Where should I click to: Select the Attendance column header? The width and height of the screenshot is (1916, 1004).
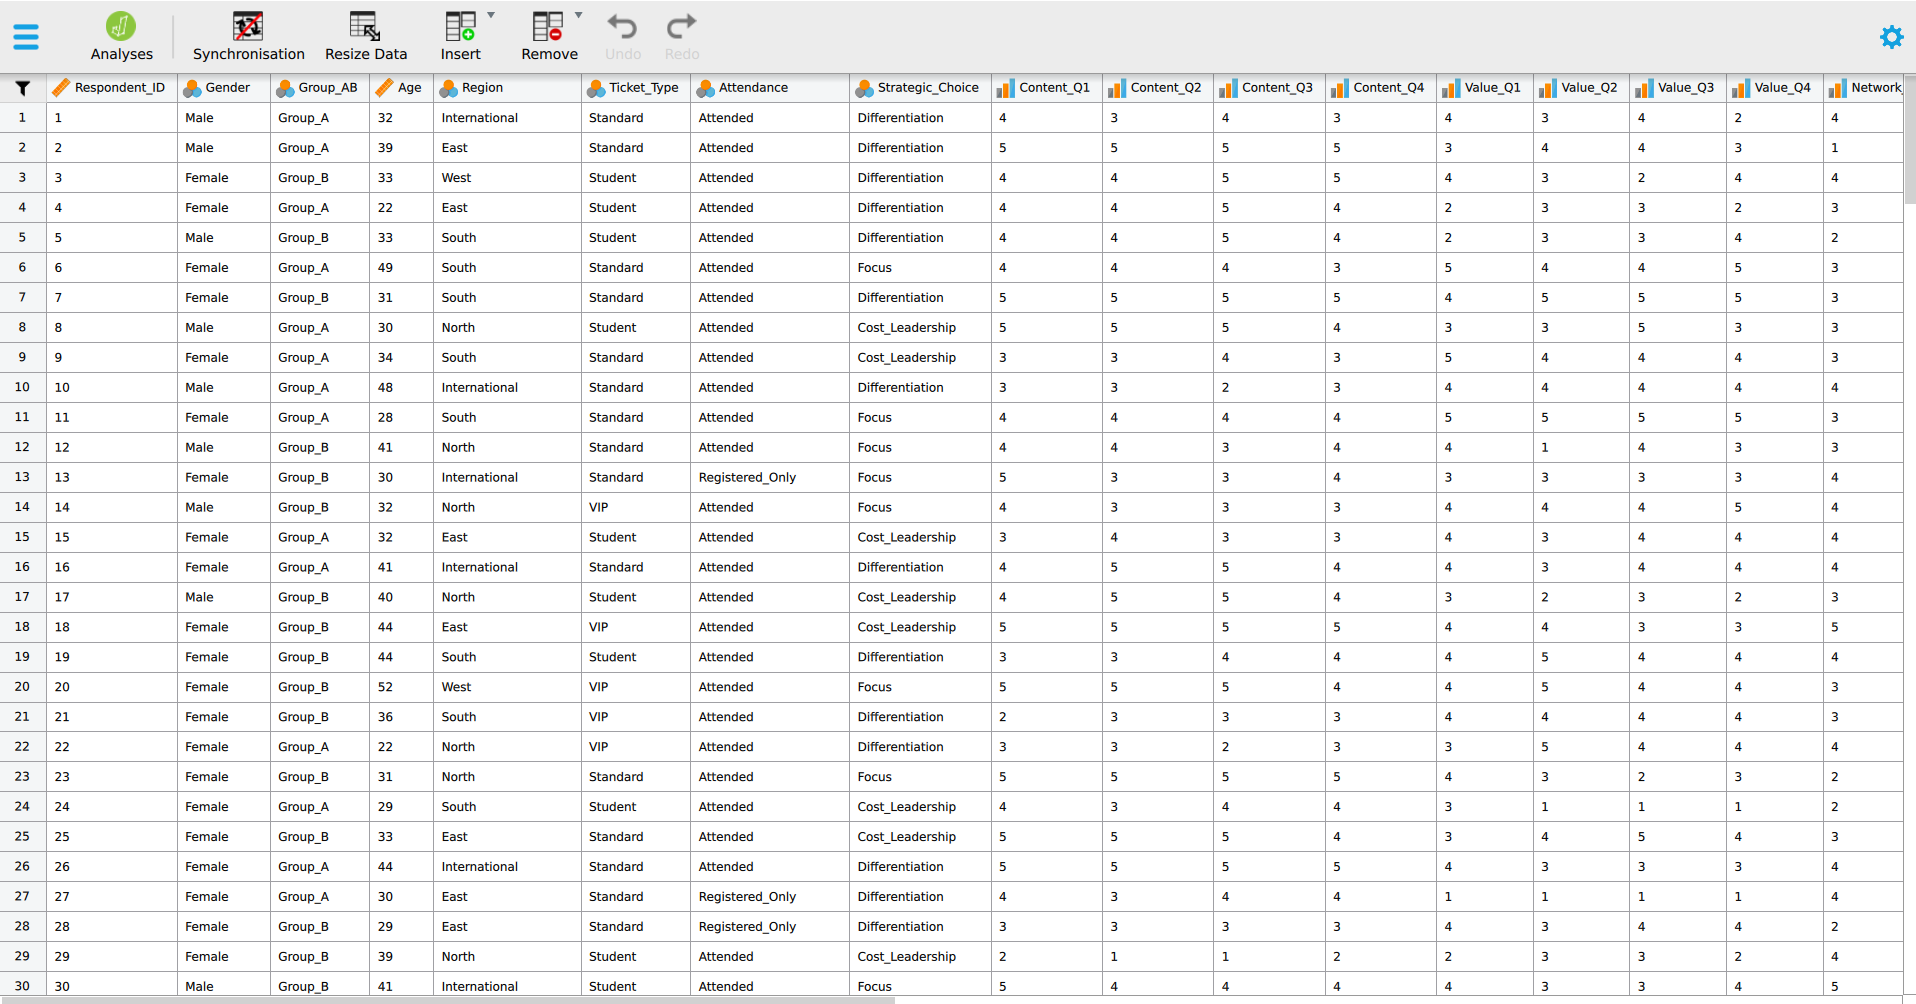pyautogui.click(x=770, y=88)
